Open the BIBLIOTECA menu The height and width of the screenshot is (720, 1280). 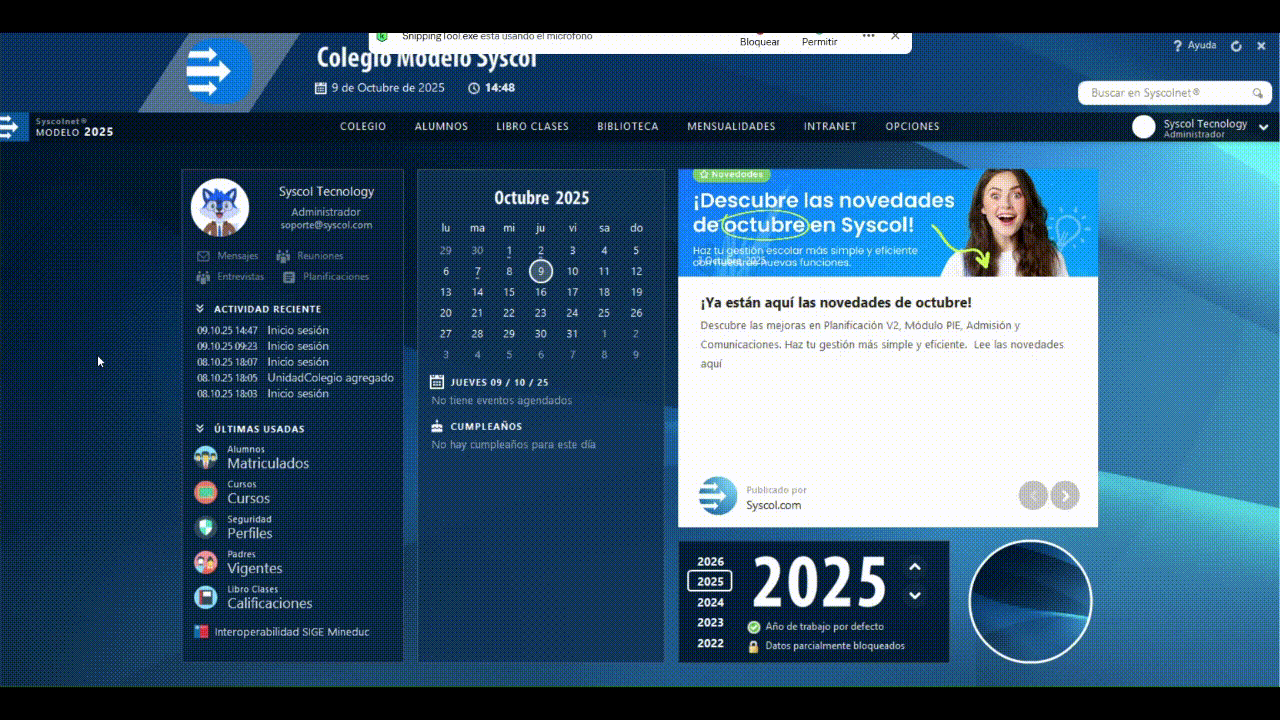tap(628, 127)
